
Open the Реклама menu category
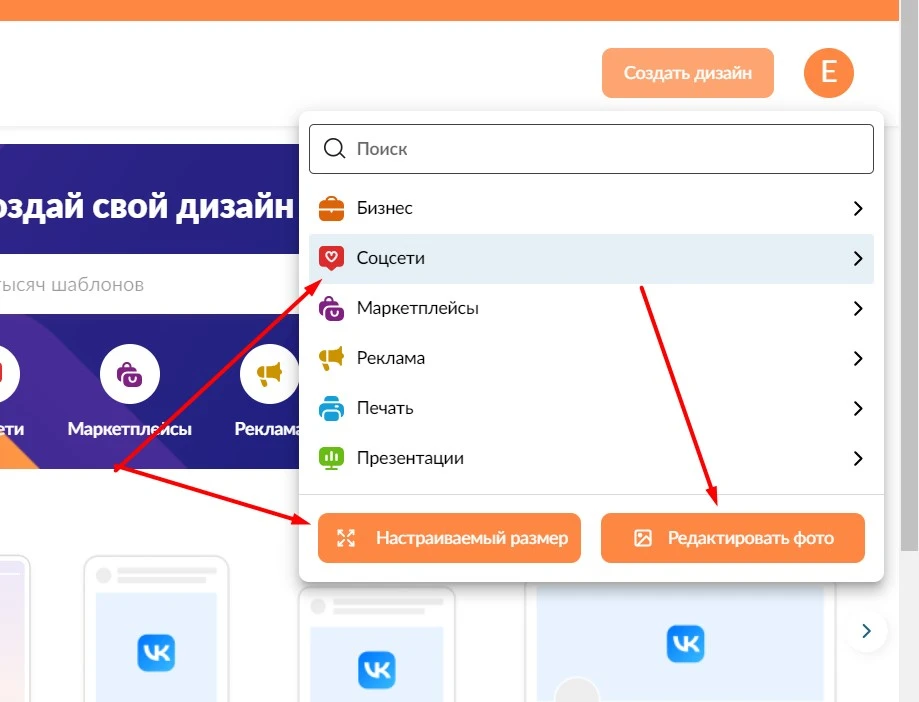click(591, 358)
